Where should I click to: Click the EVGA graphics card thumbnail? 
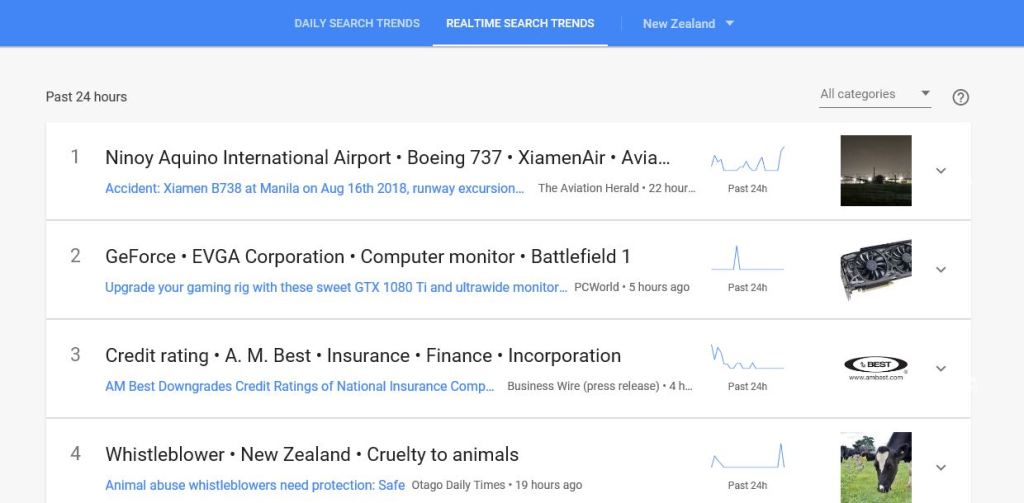click(875, 270)
